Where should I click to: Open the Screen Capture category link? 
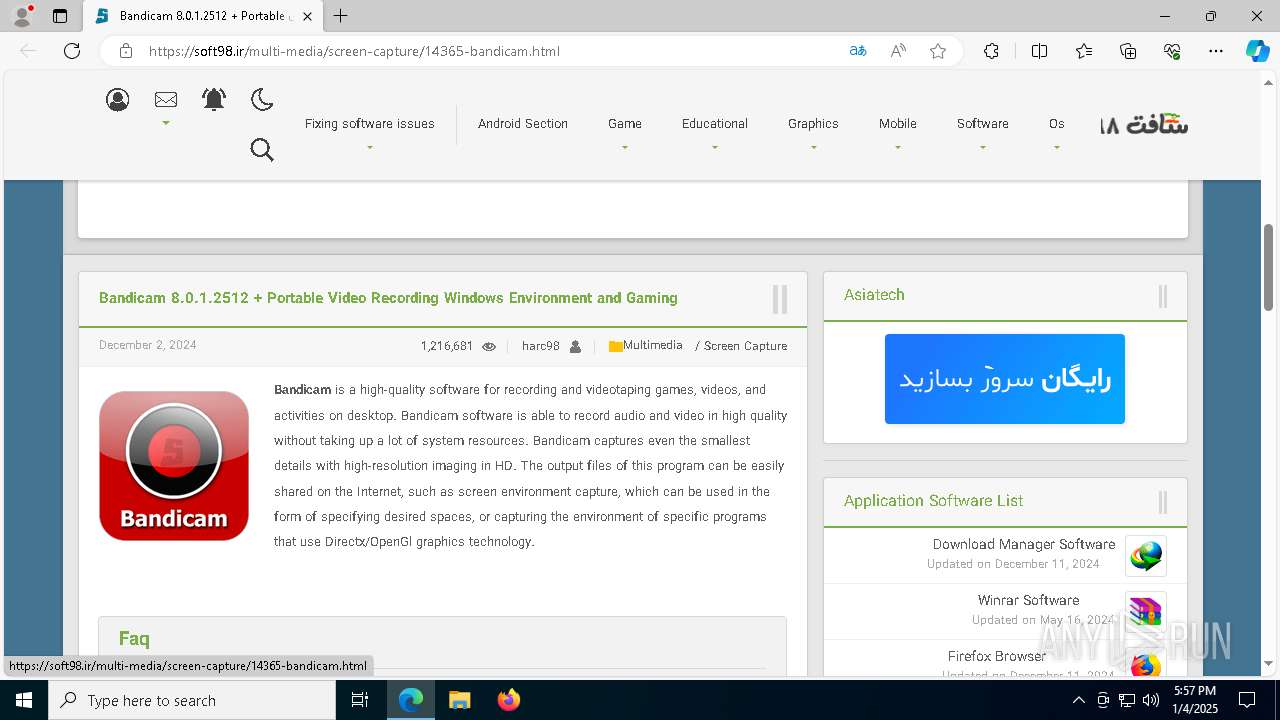[746, 346]
